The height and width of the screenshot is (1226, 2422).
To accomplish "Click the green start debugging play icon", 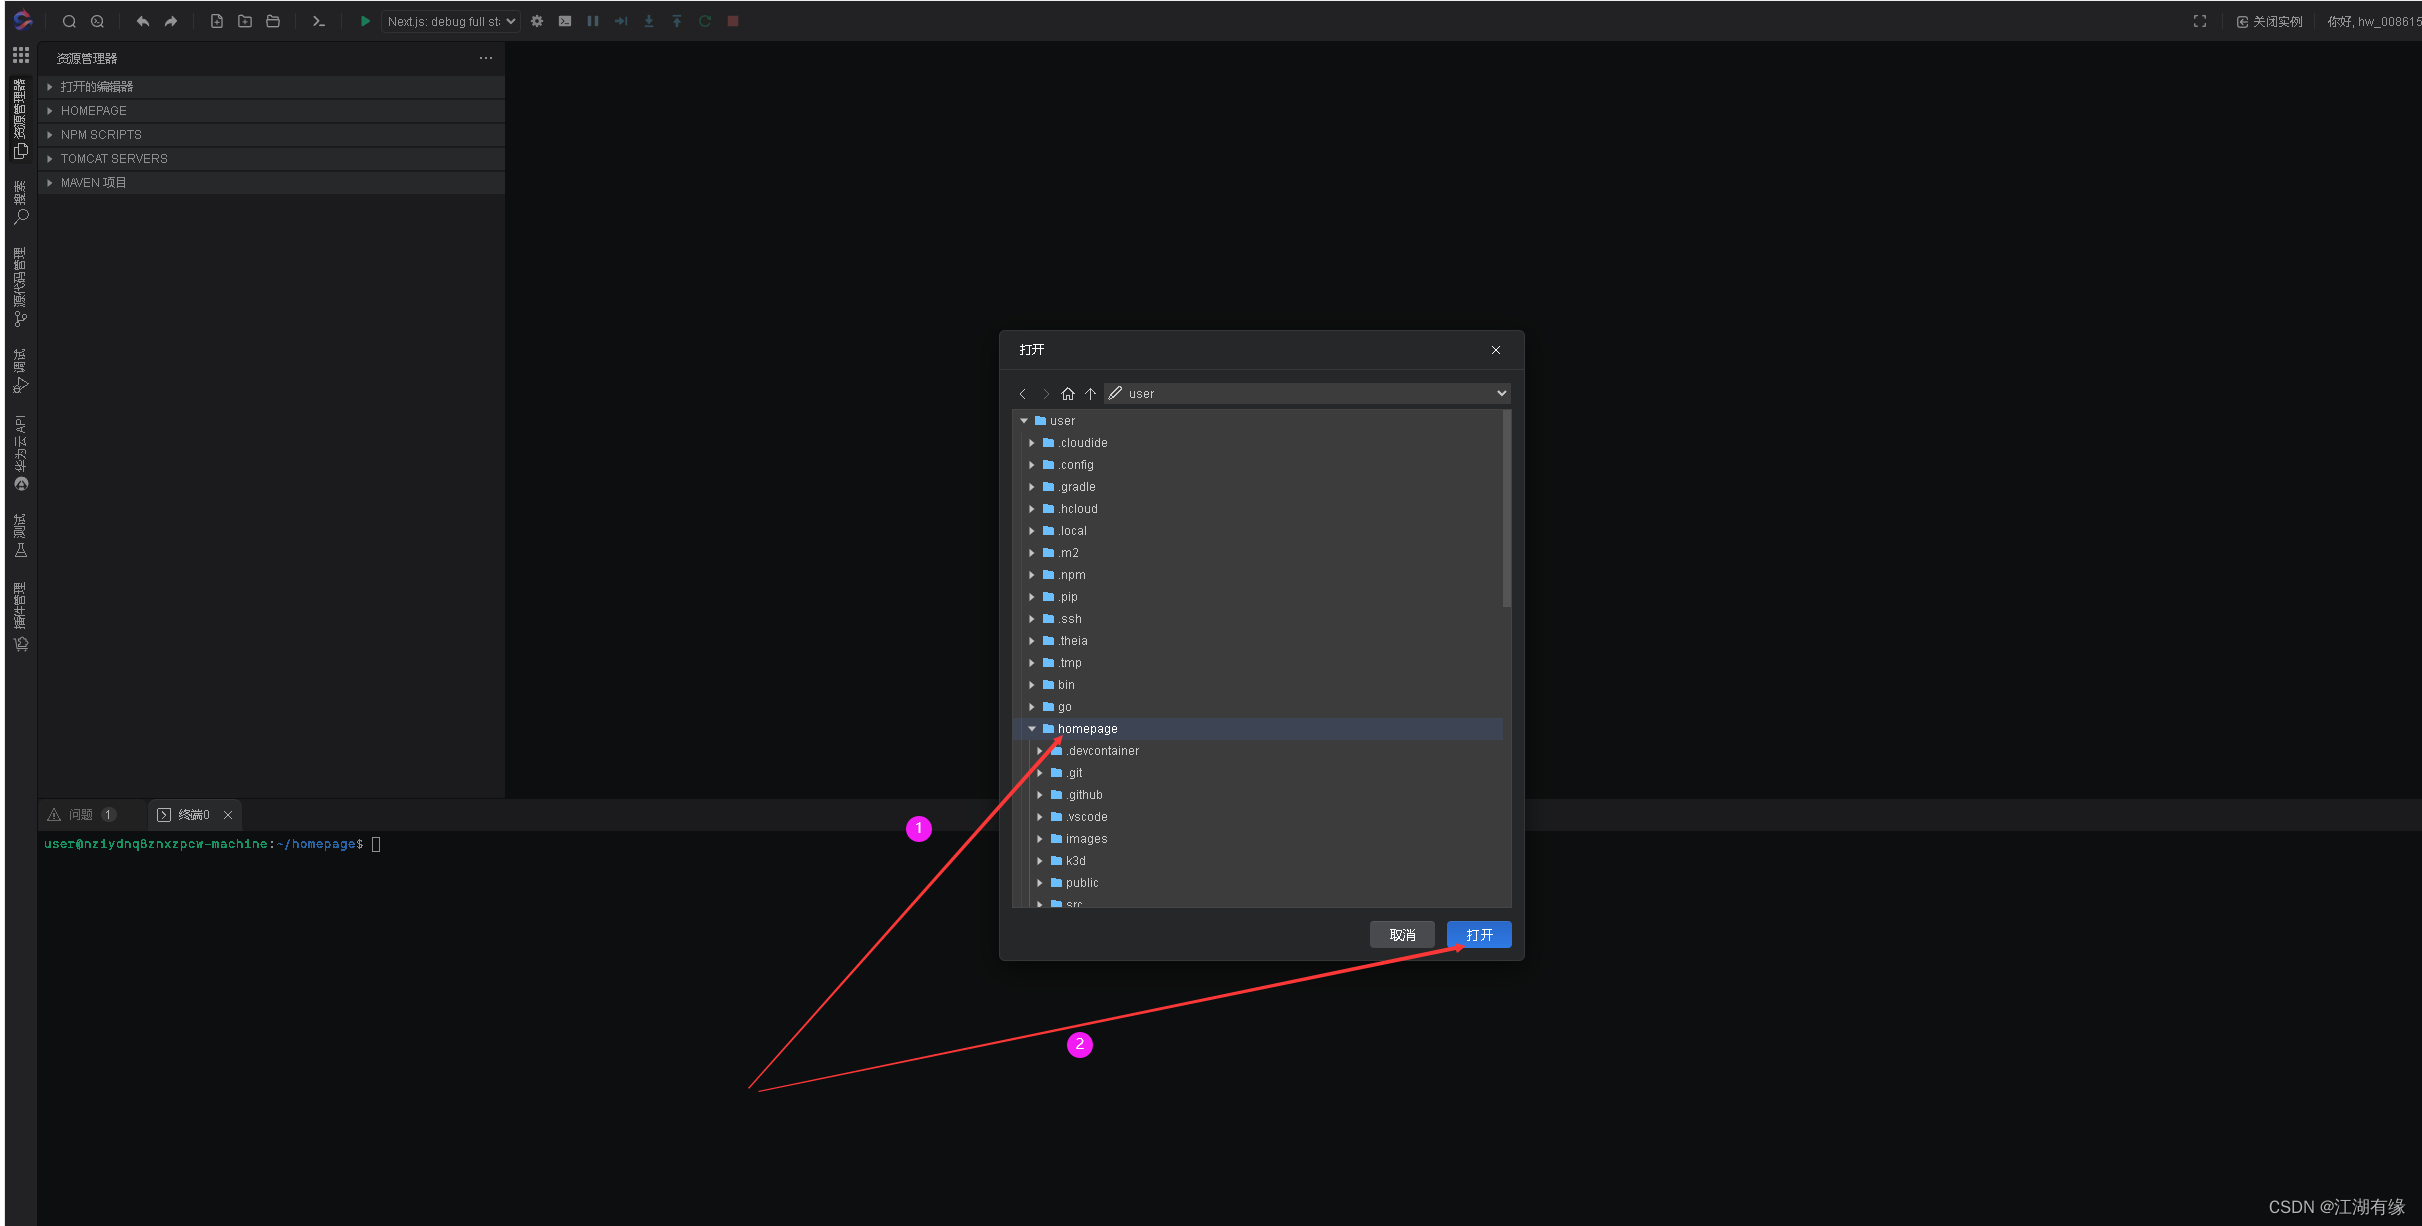I will click(365, 21).
